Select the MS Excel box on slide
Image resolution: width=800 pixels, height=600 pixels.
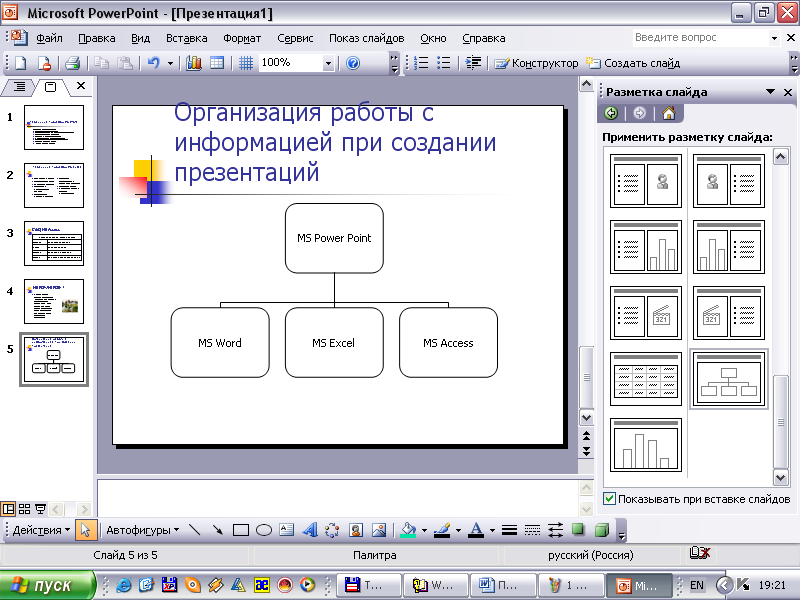click(334, 343)
